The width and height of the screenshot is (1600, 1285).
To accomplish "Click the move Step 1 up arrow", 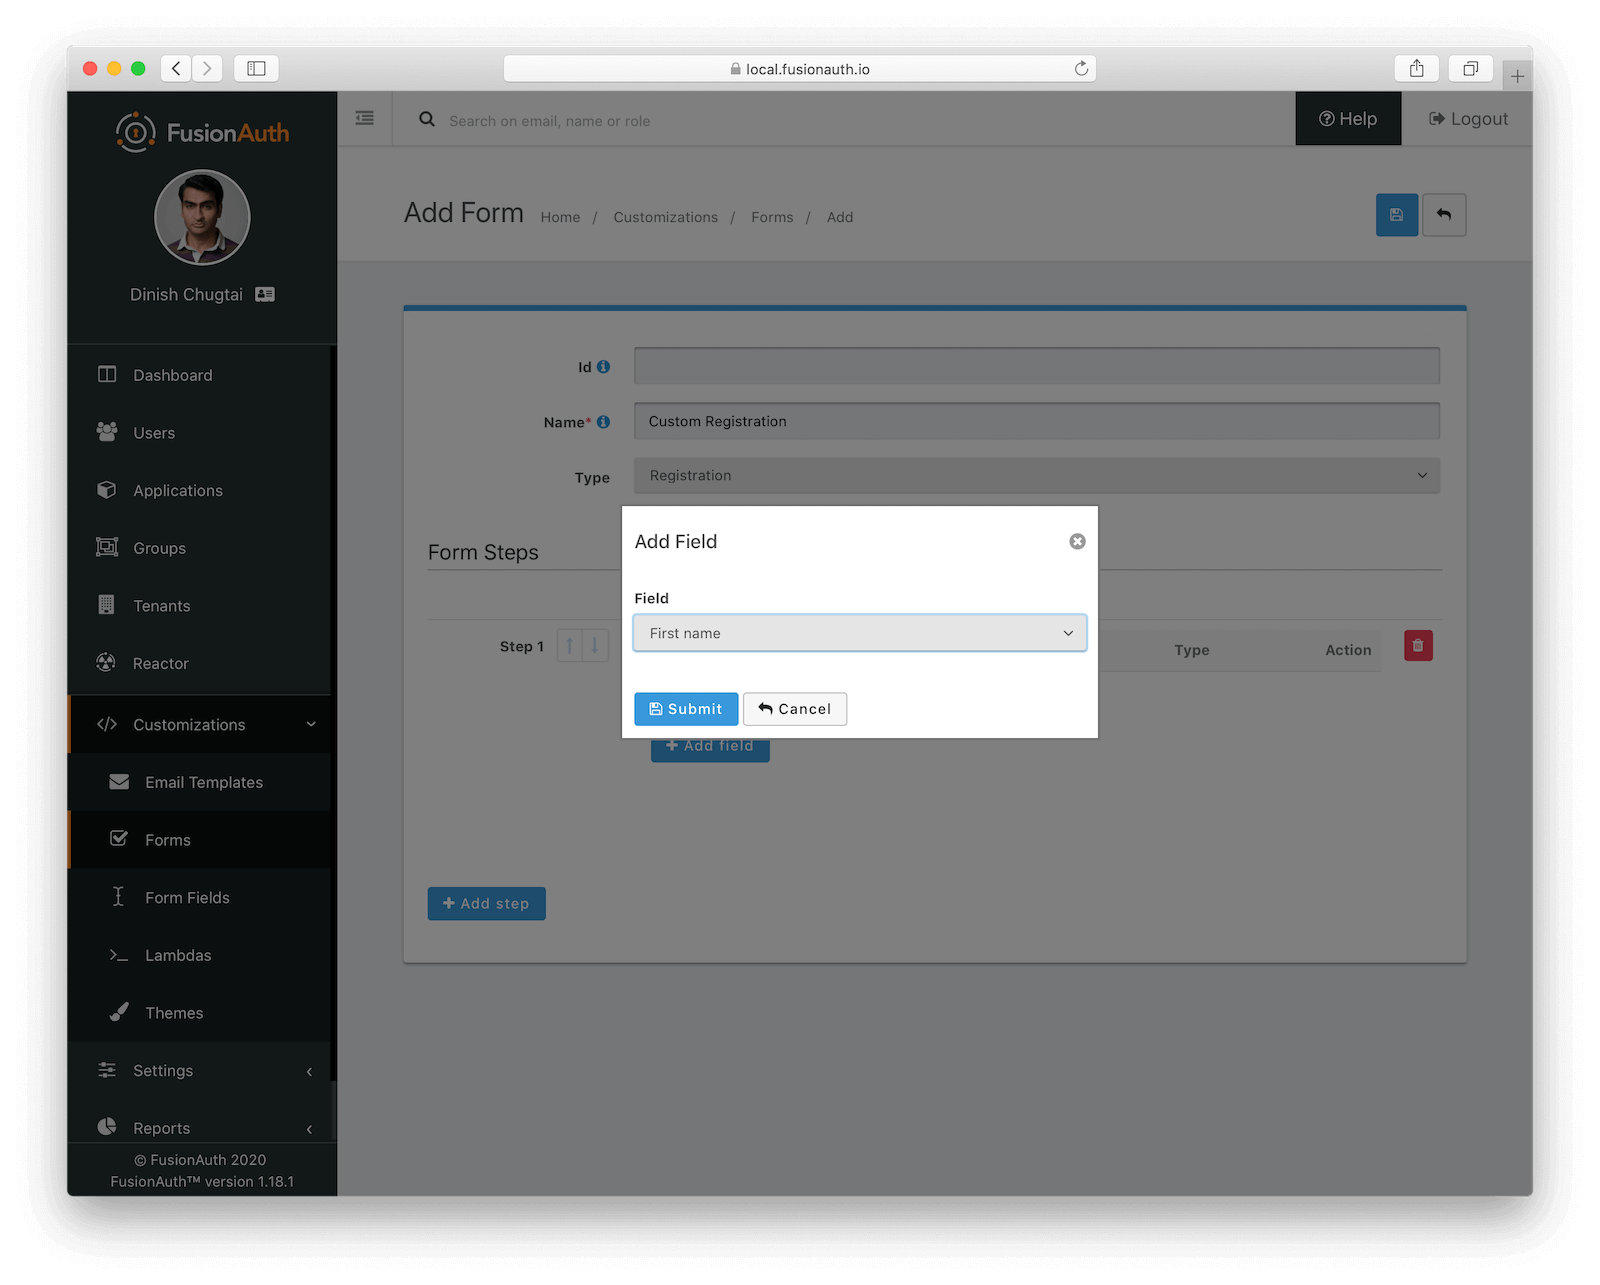I will point(570,646).
